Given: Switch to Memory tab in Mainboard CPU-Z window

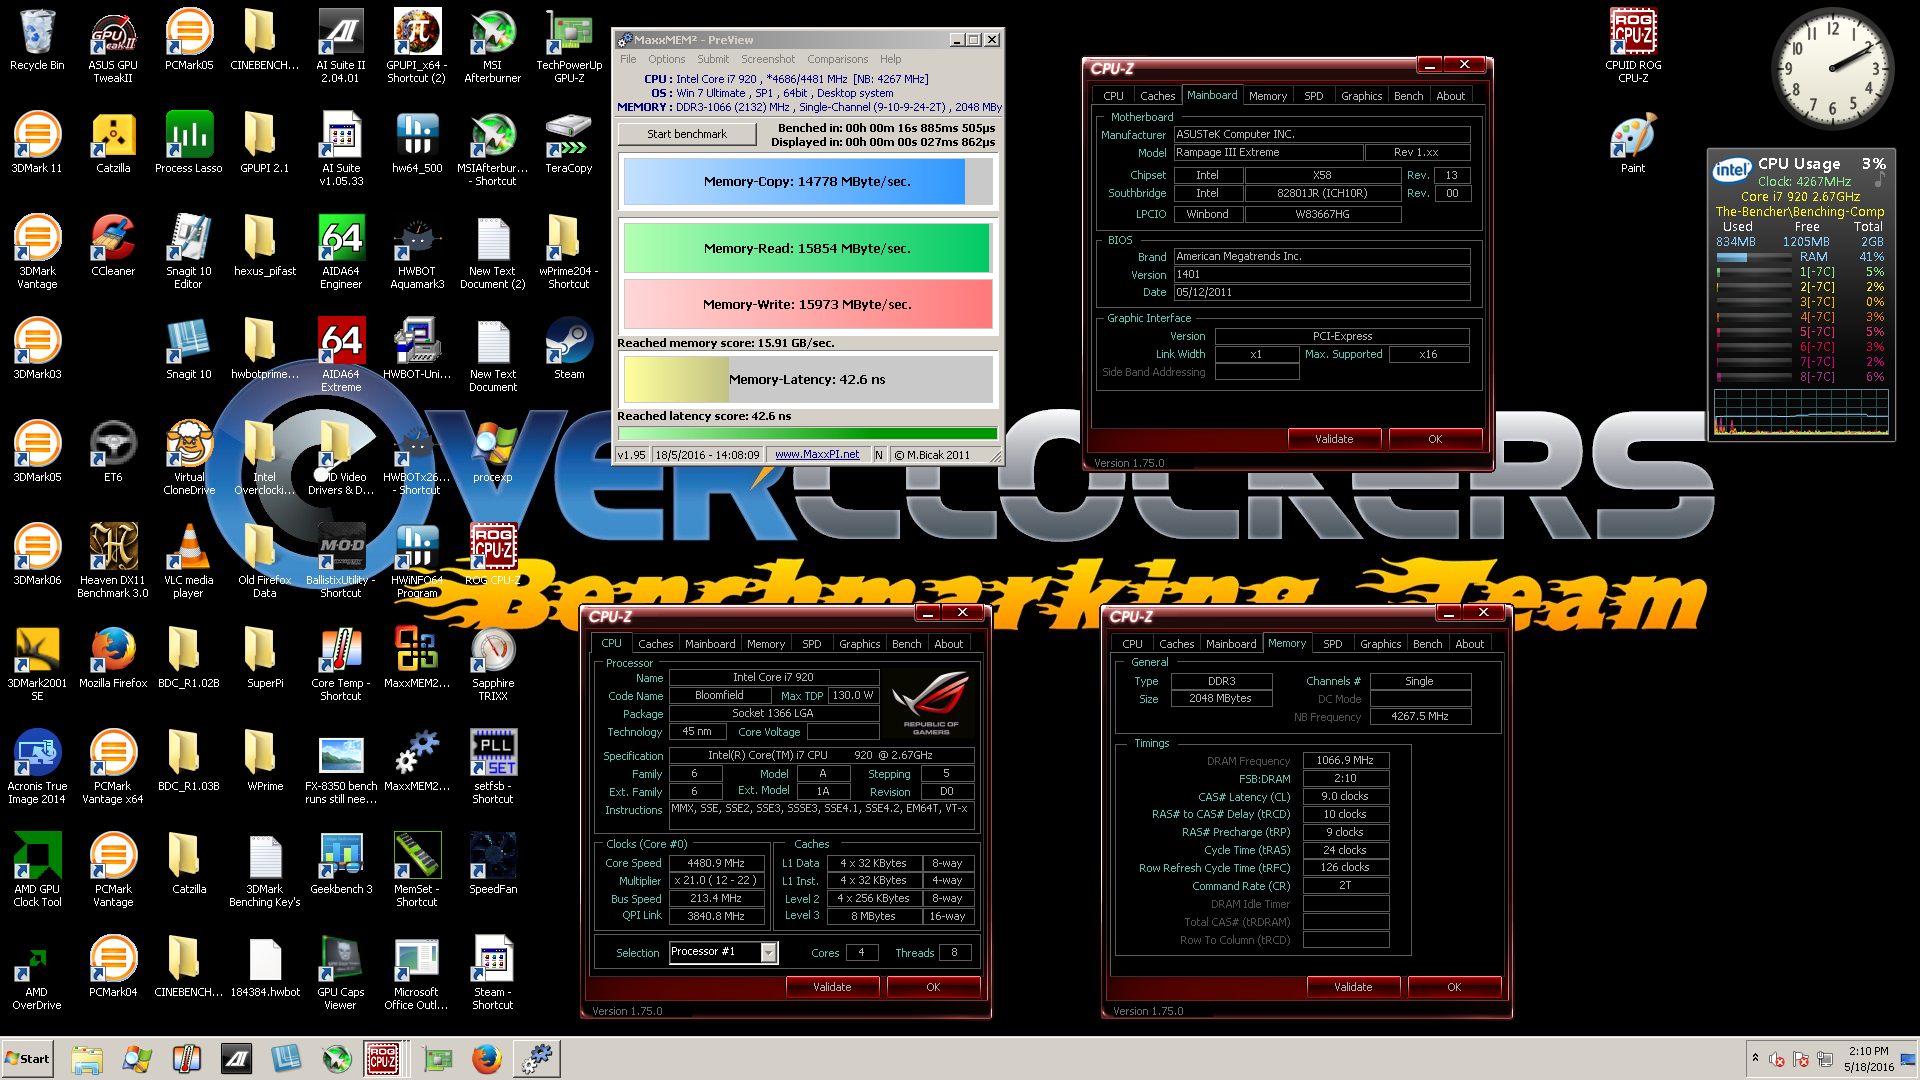Looking at the screenshot, I should [x=1267, y=96].
